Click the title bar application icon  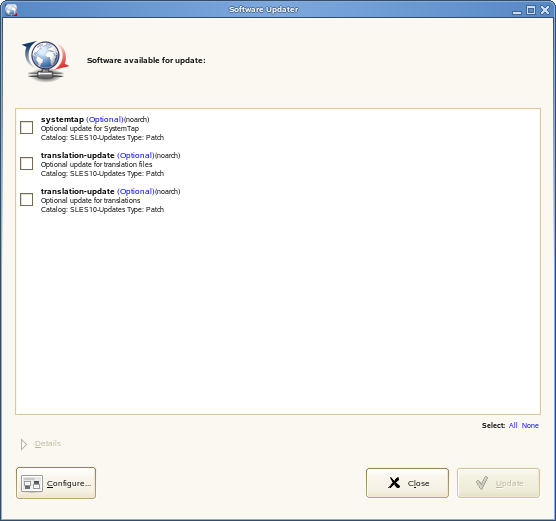[11, 10]
